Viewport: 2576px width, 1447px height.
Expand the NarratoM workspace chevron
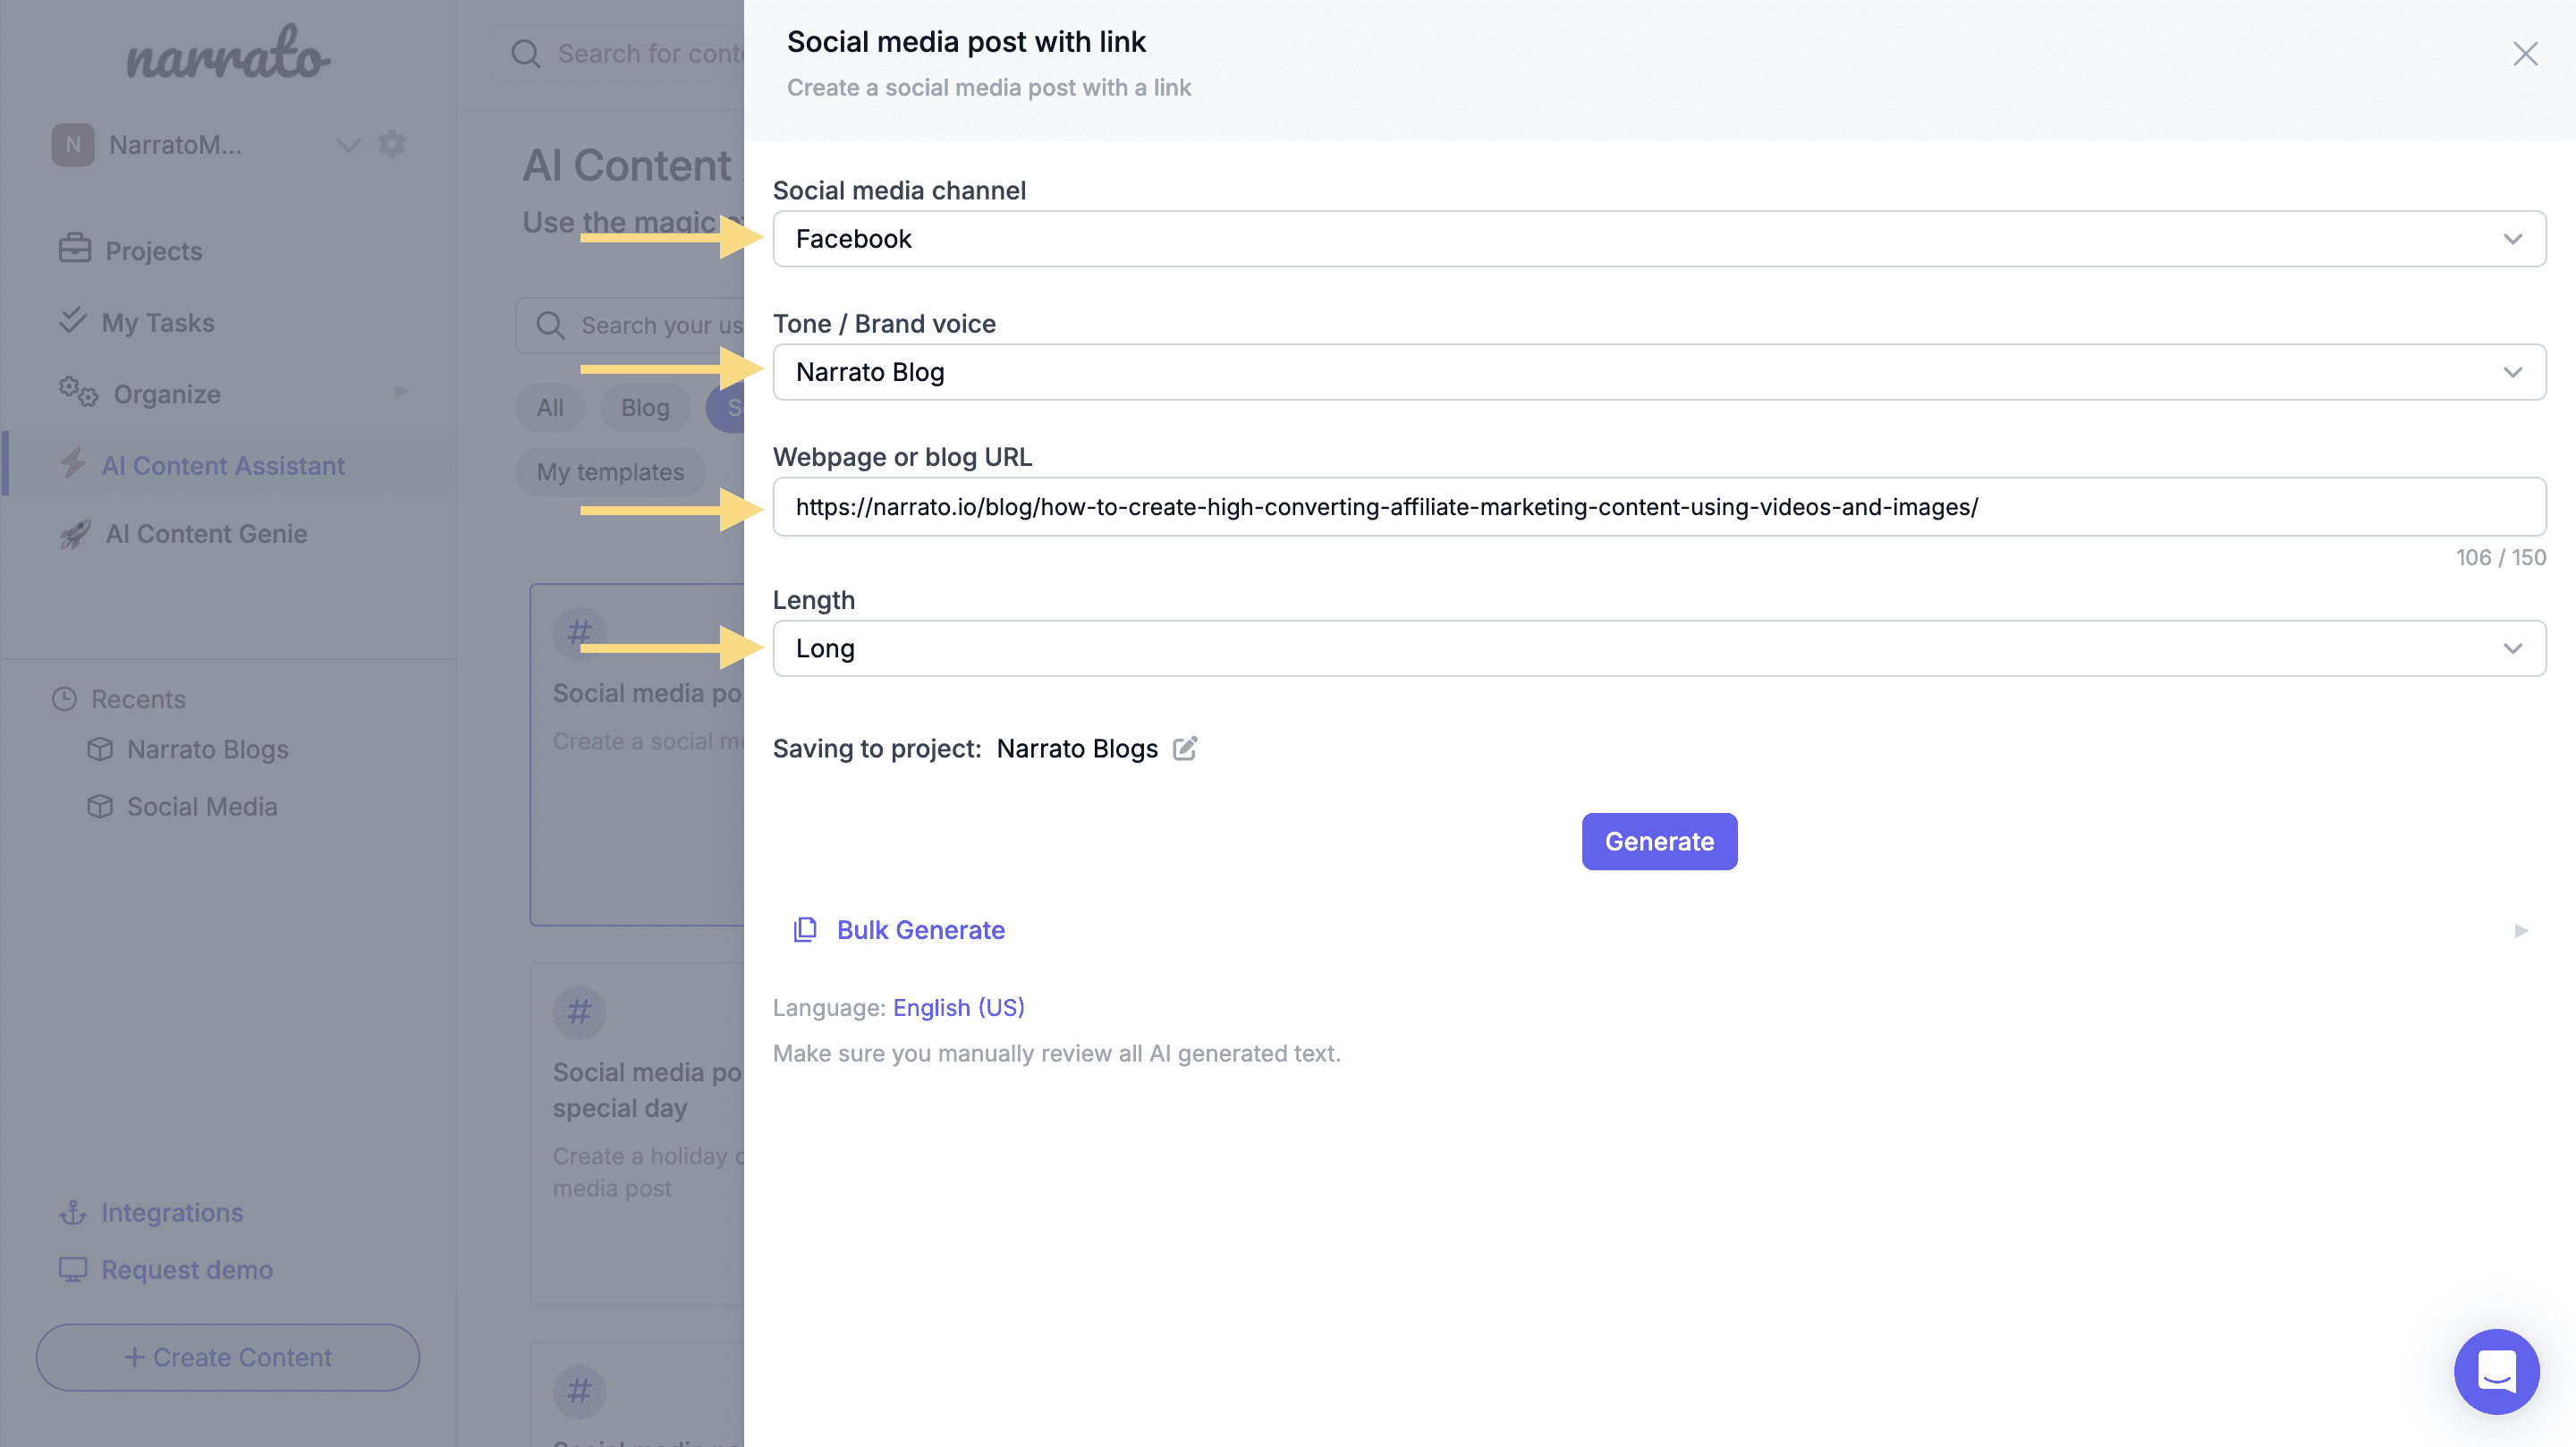pyautogui.click(x=347, y=145)
